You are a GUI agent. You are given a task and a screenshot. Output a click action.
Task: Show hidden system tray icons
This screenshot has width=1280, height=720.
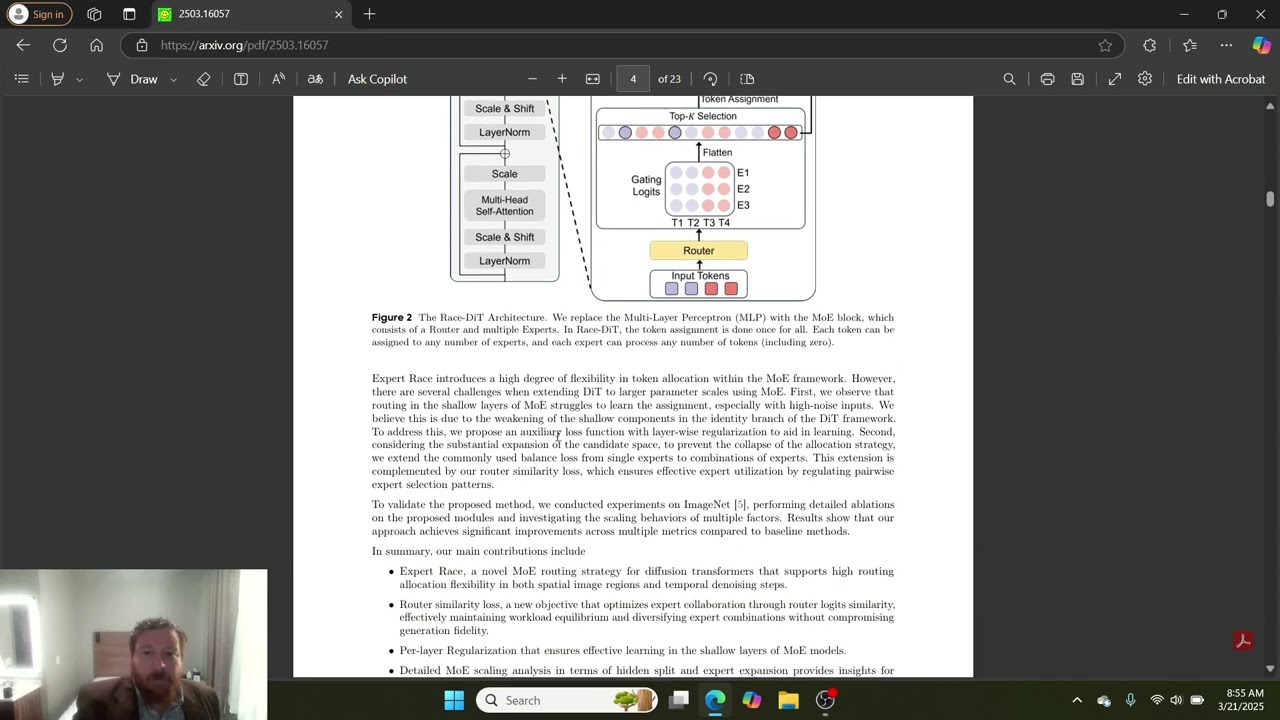click(1077, 700)
